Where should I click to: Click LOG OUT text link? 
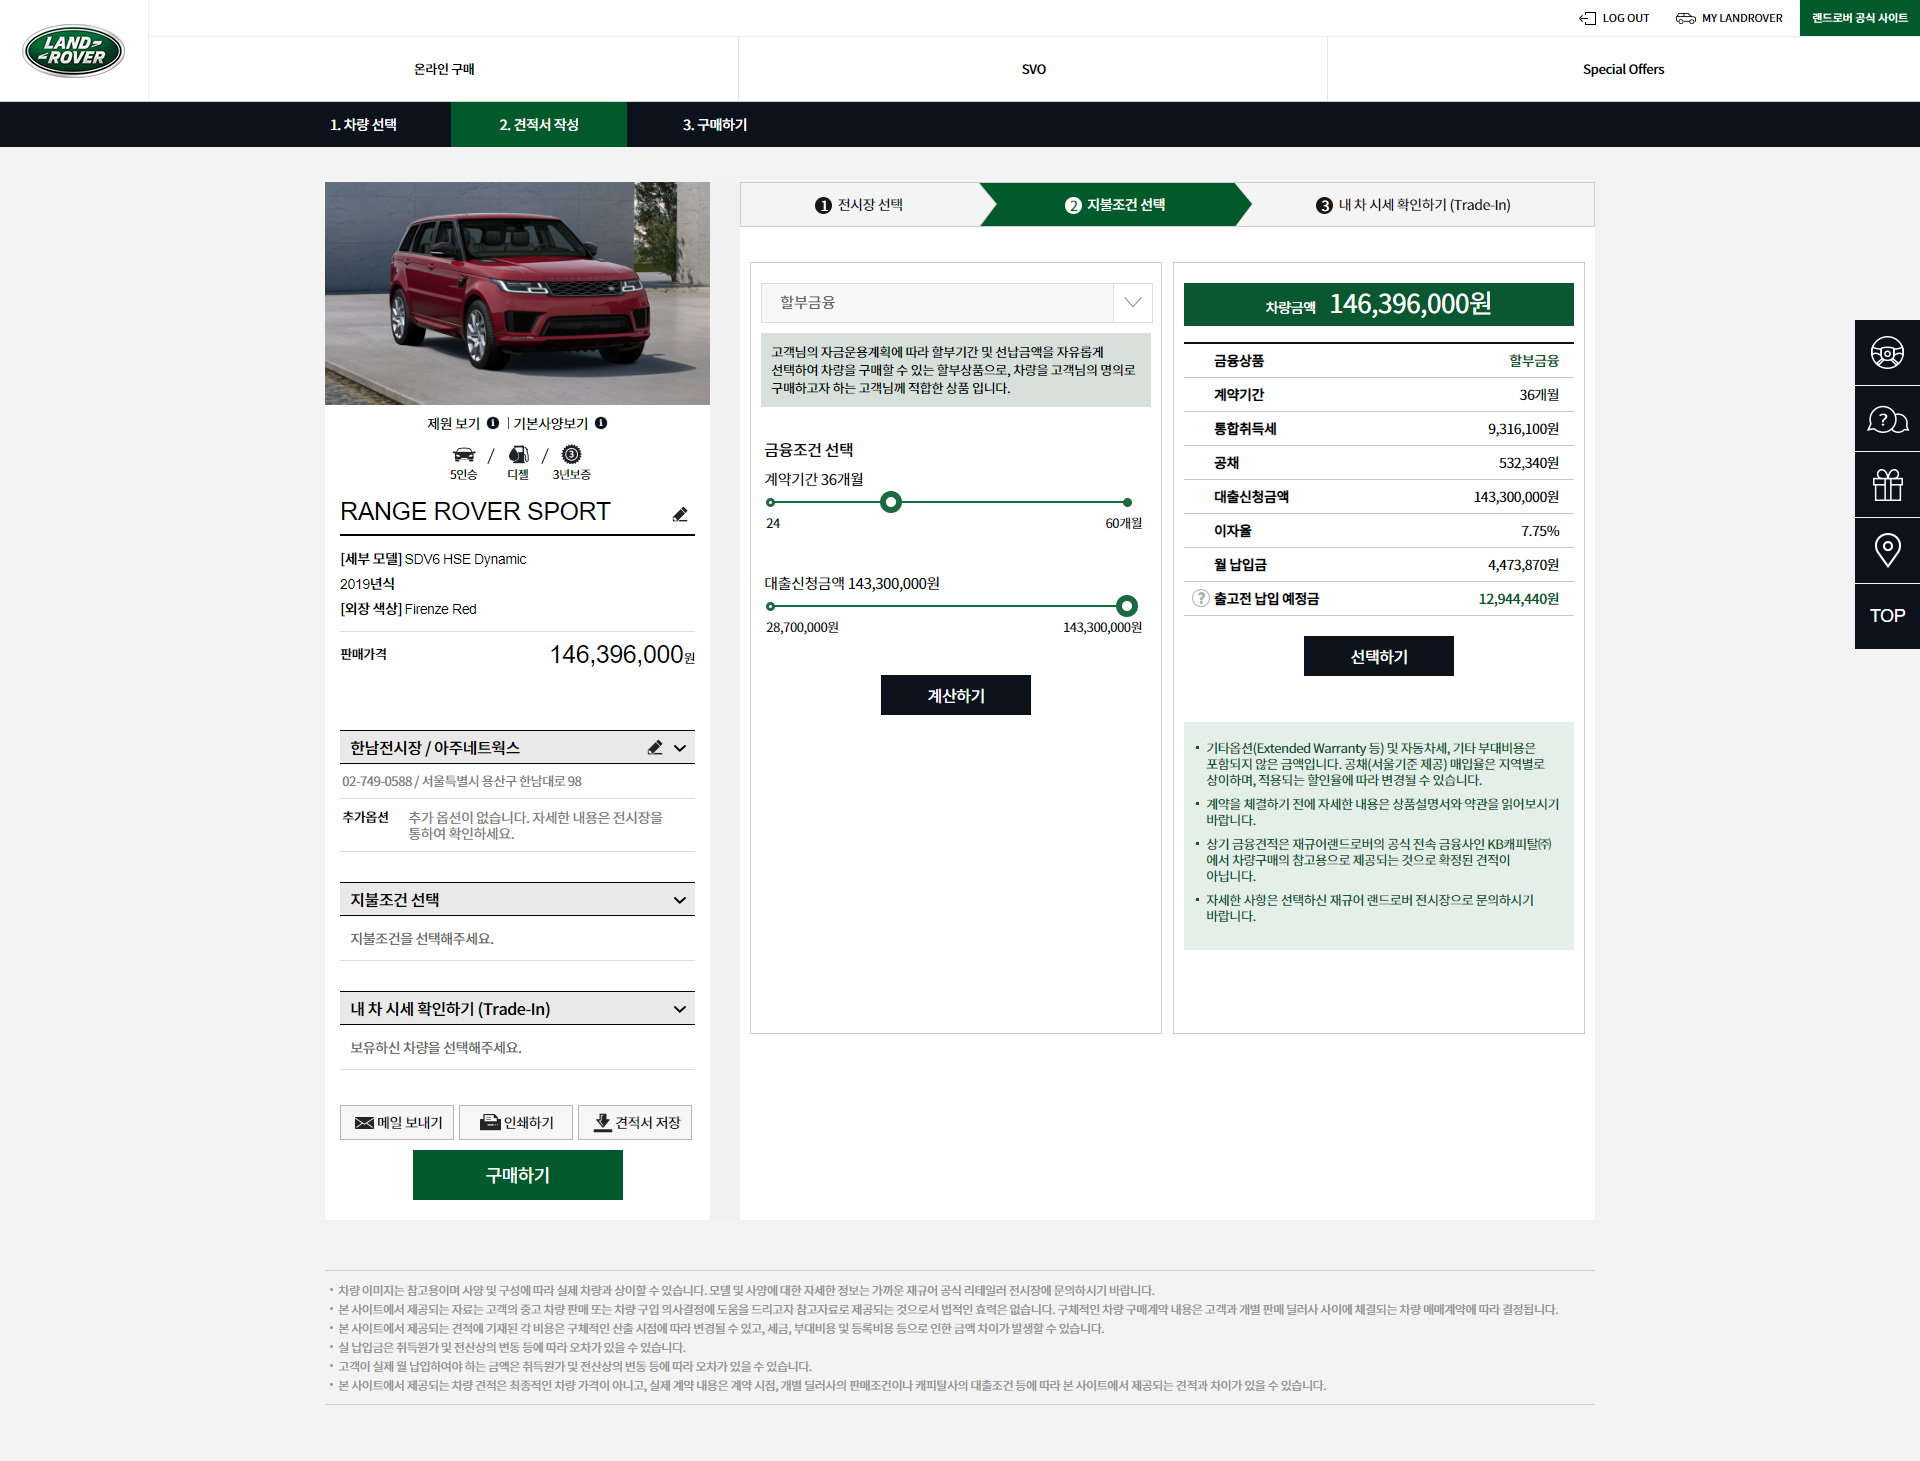pyautogui.click(x=1626, y=18)
